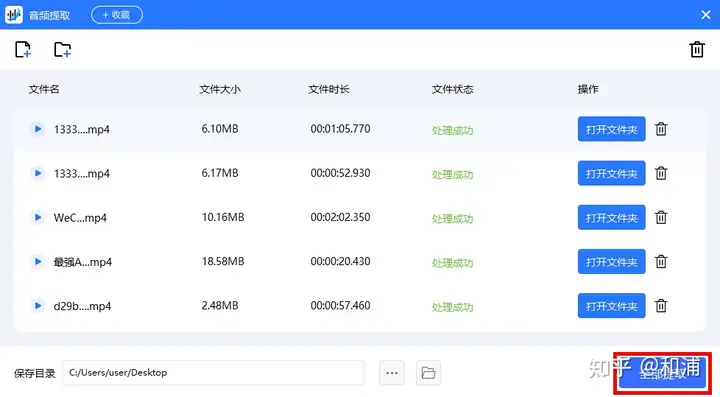Click duration 00:00:52.930
720x397 pixels.
(x=340, y=173)
